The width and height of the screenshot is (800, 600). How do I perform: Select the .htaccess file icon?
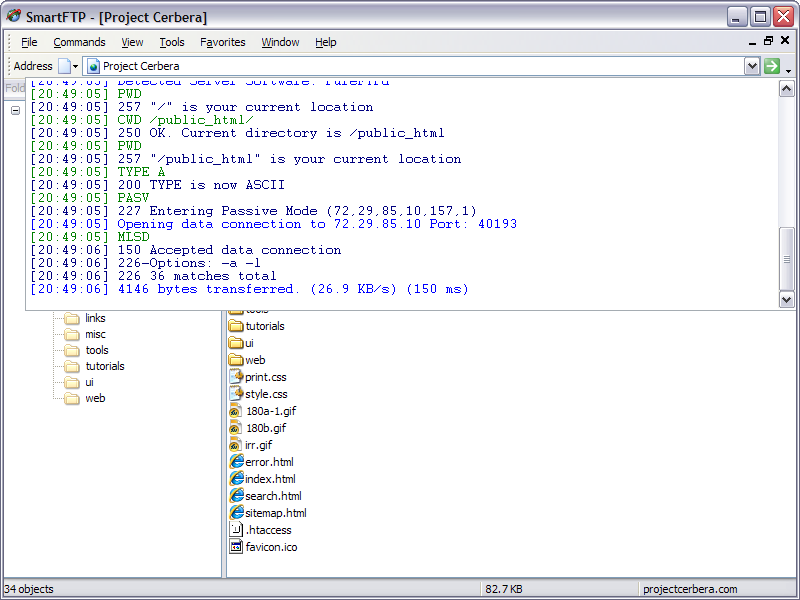(x=236, y=529)
